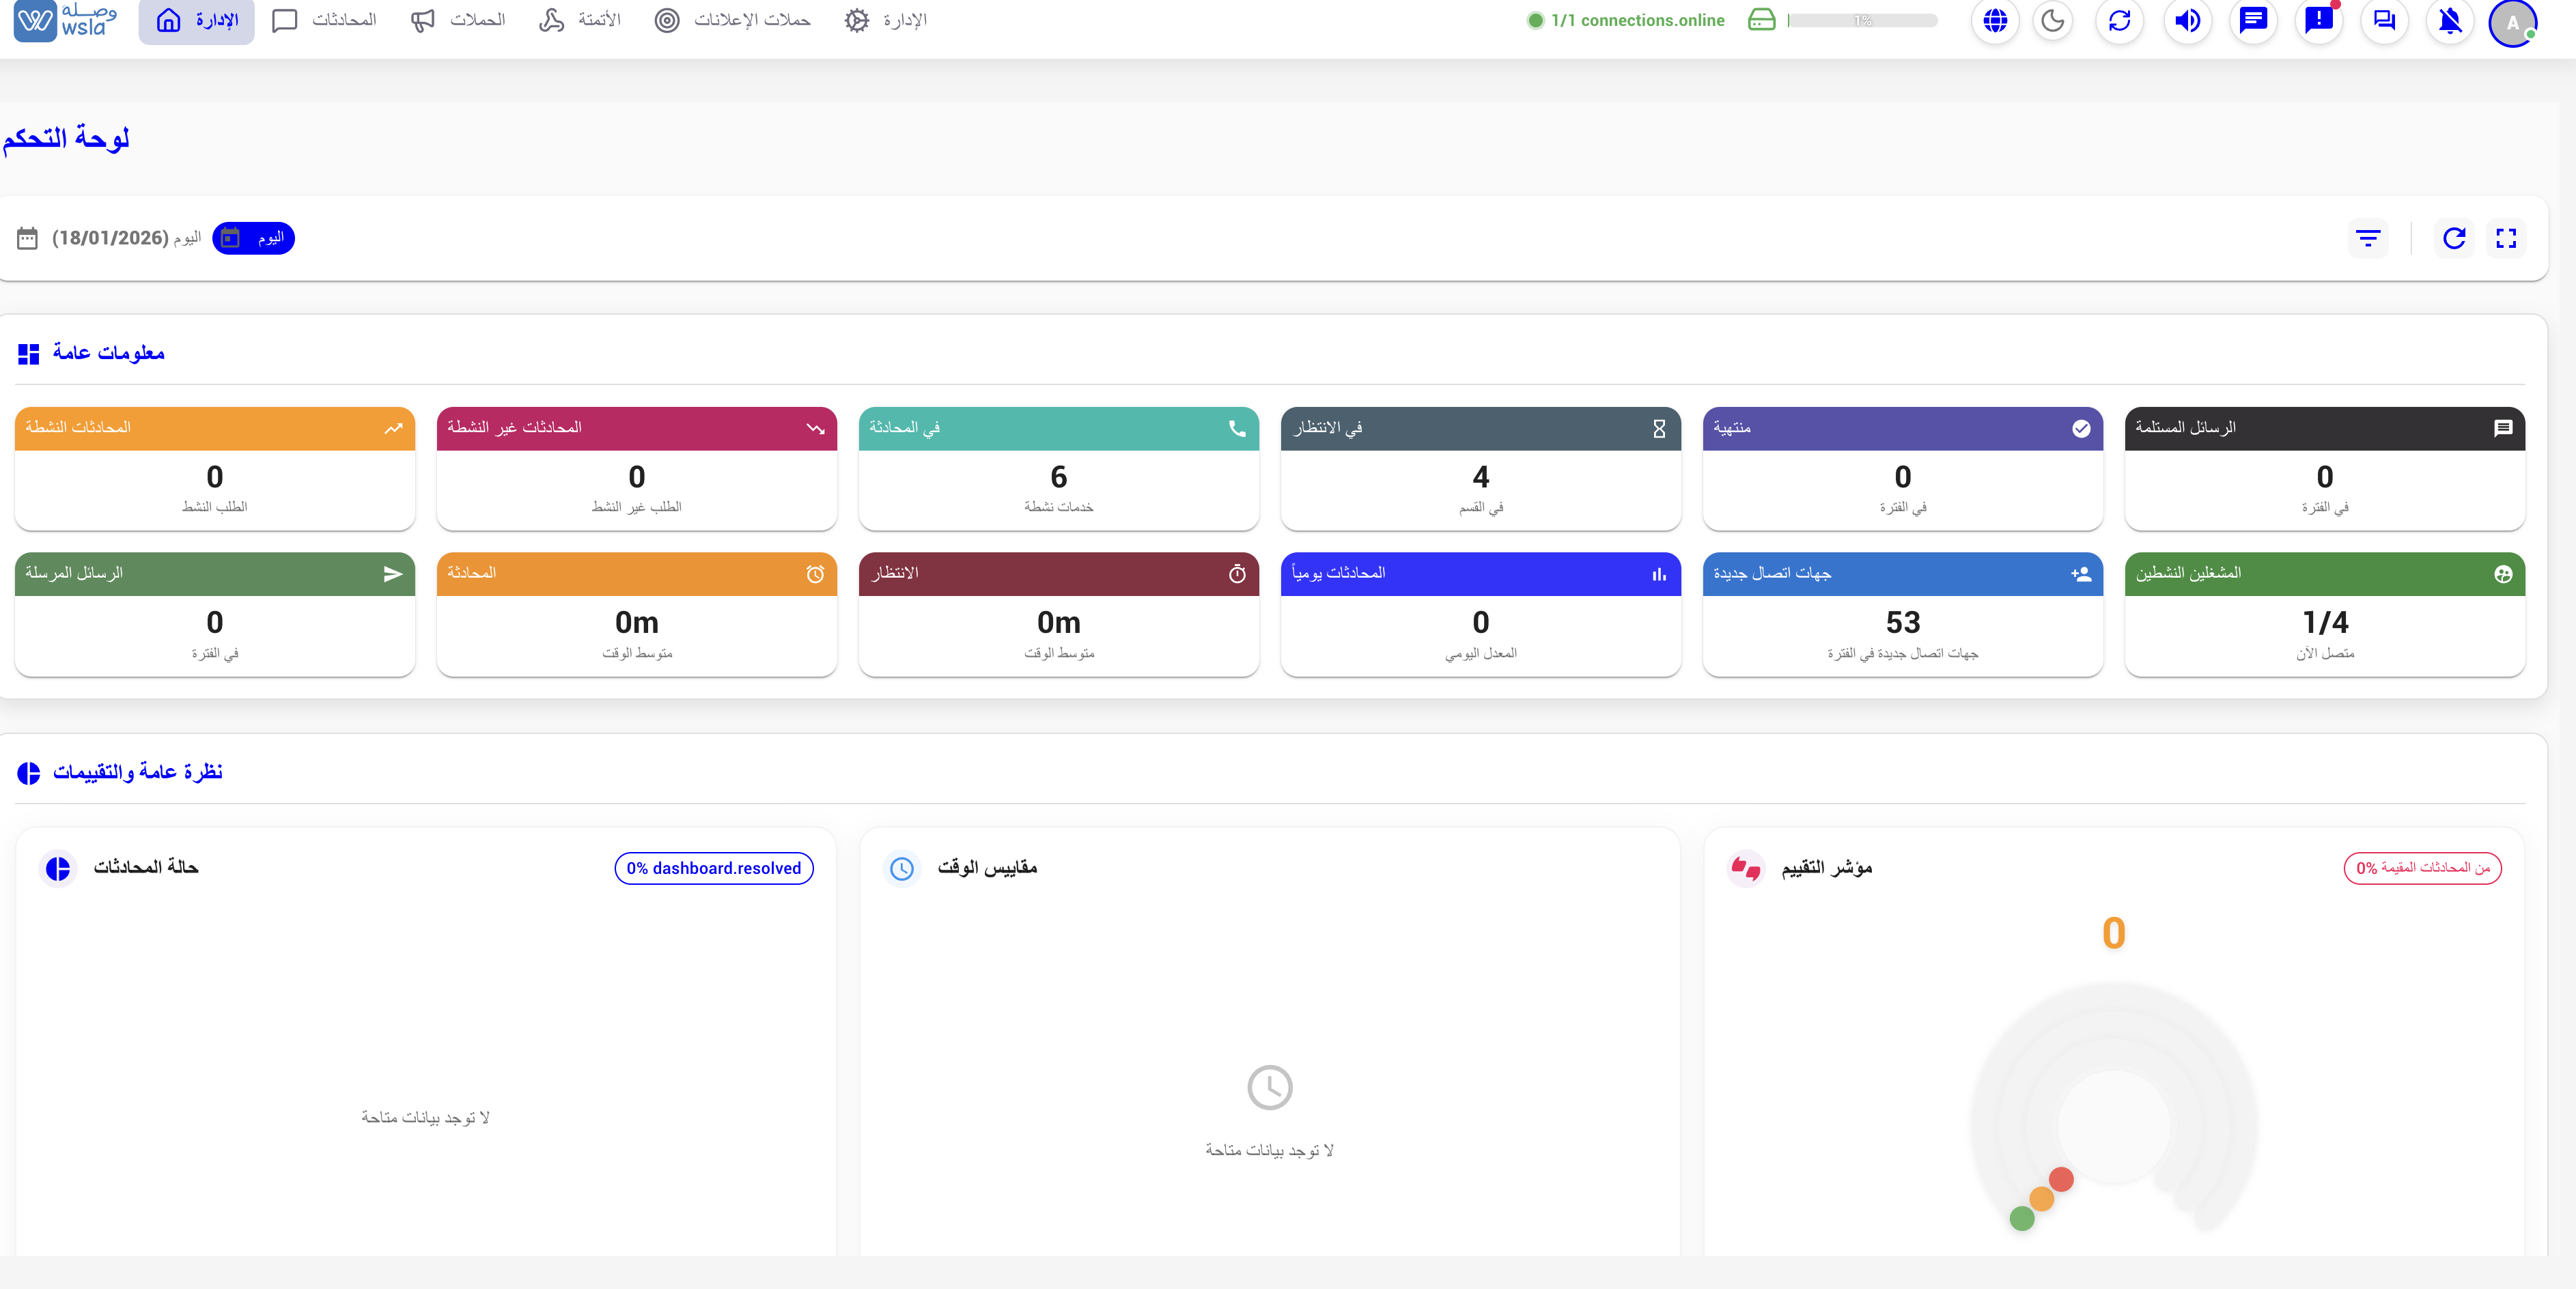Mute sounds via the speaker icon
Image resolution: width=2576 pixels, height=1289 pixels.
click(x=2187, y=20)
